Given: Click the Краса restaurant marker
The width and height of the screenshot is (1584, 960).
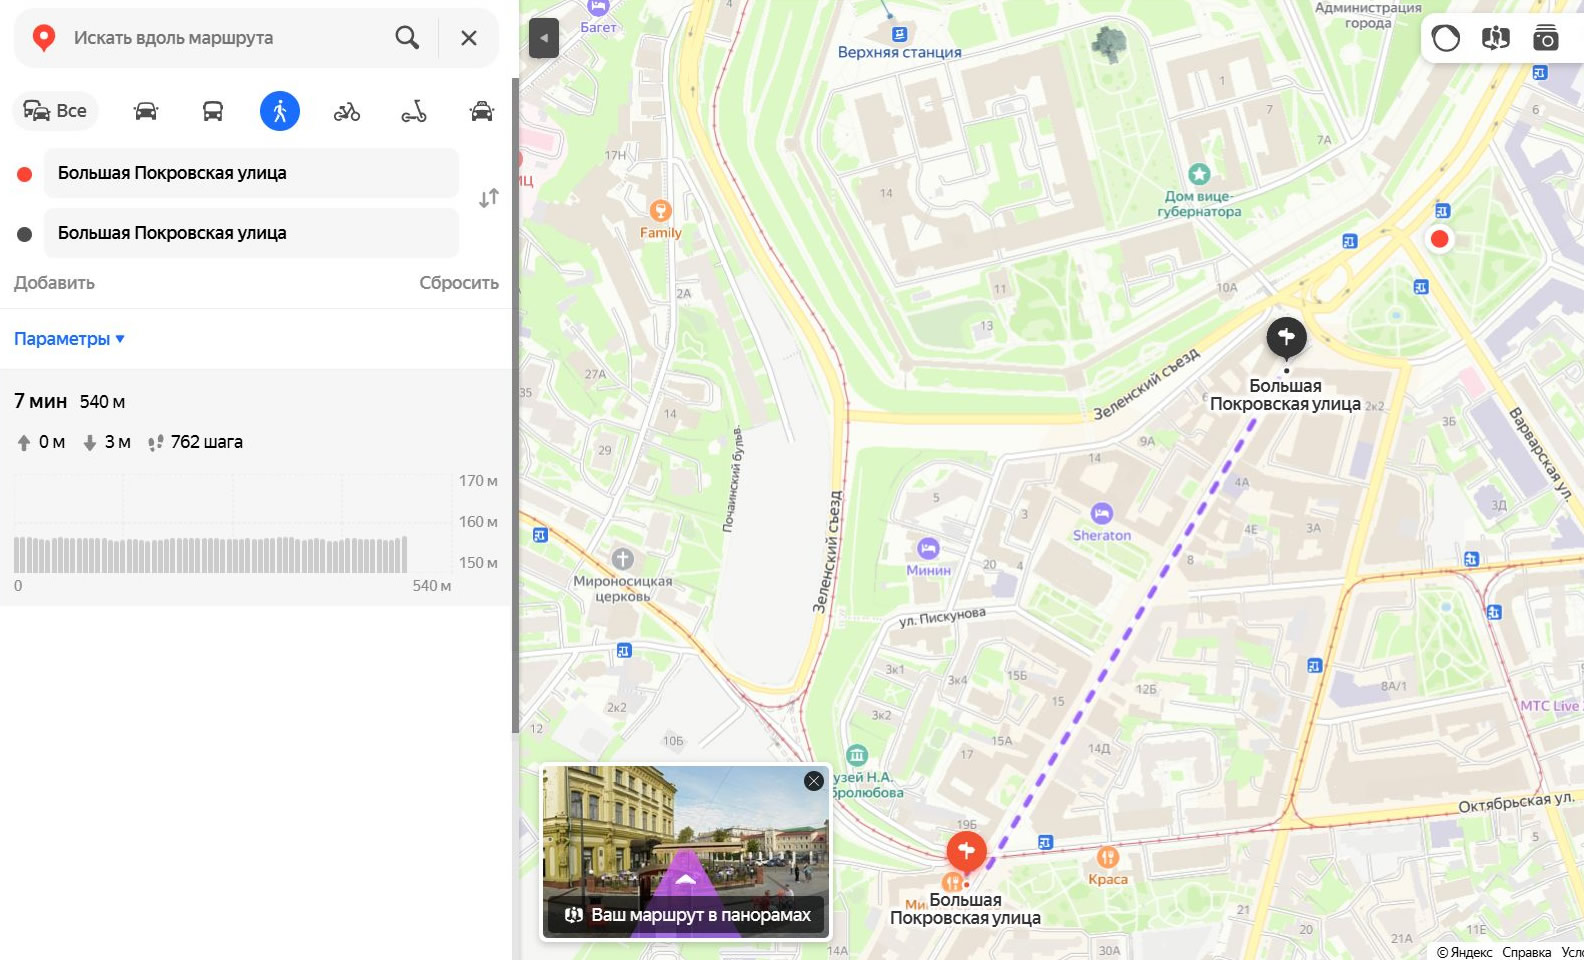Looking at the screenshot, I should [x=1107, y=857].
